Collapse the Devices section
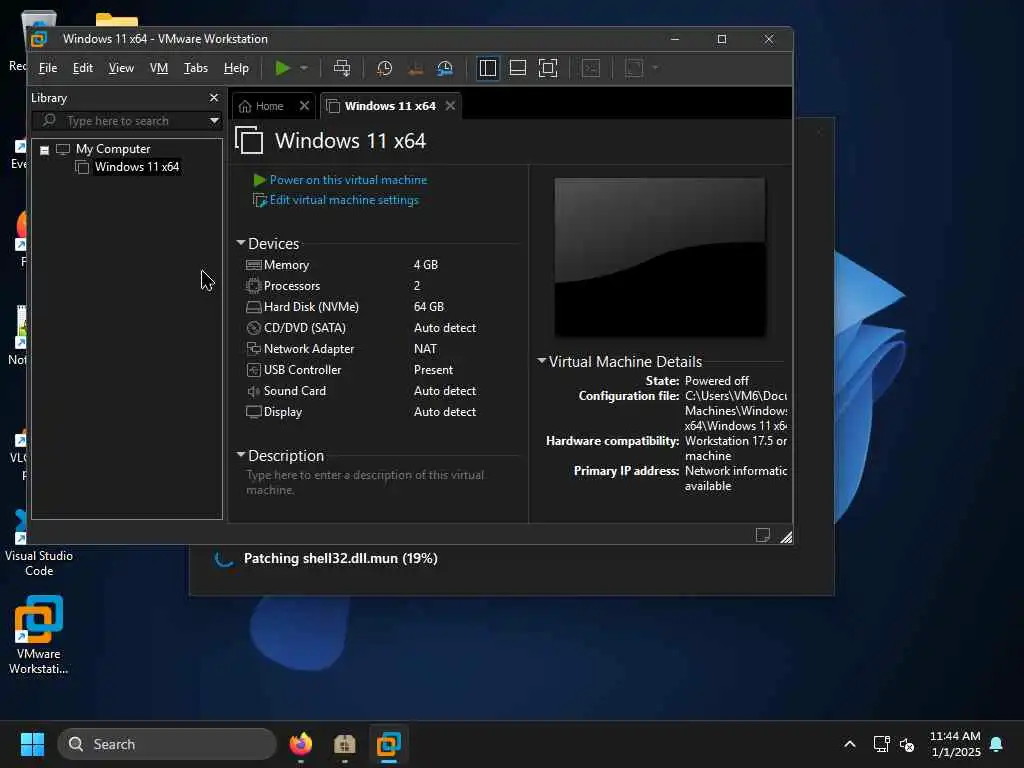Image resolution: width=1024 pixels, height=768 pixels. click(240, 243)
